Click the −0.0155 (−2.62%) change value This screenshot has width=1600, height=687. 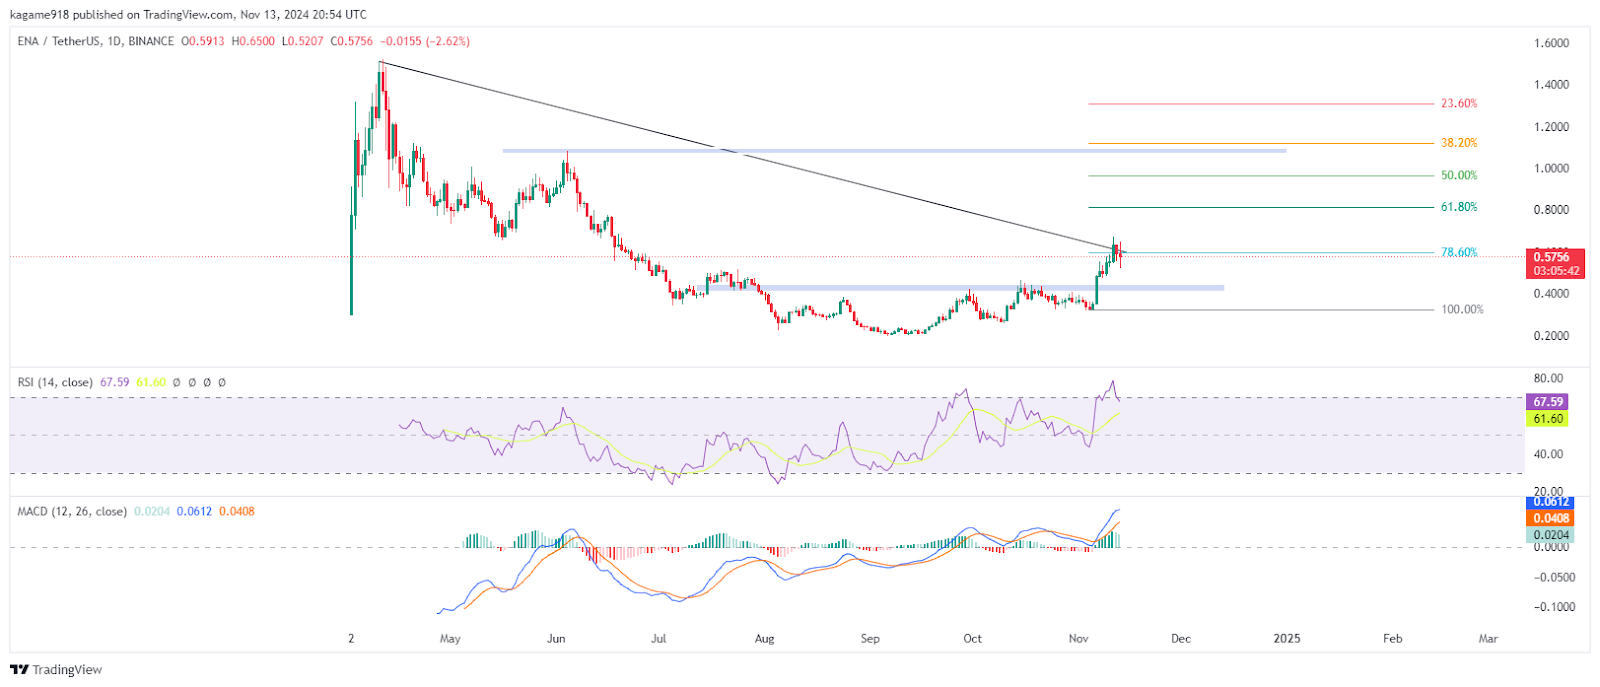(x=424, y=42)
